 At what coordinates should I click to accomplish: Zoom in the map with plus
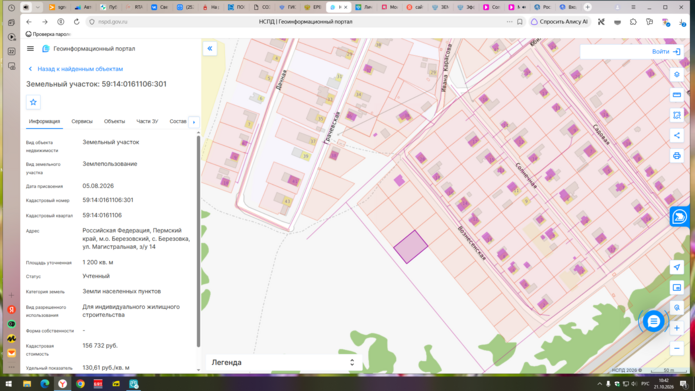(x=676, y=328)
